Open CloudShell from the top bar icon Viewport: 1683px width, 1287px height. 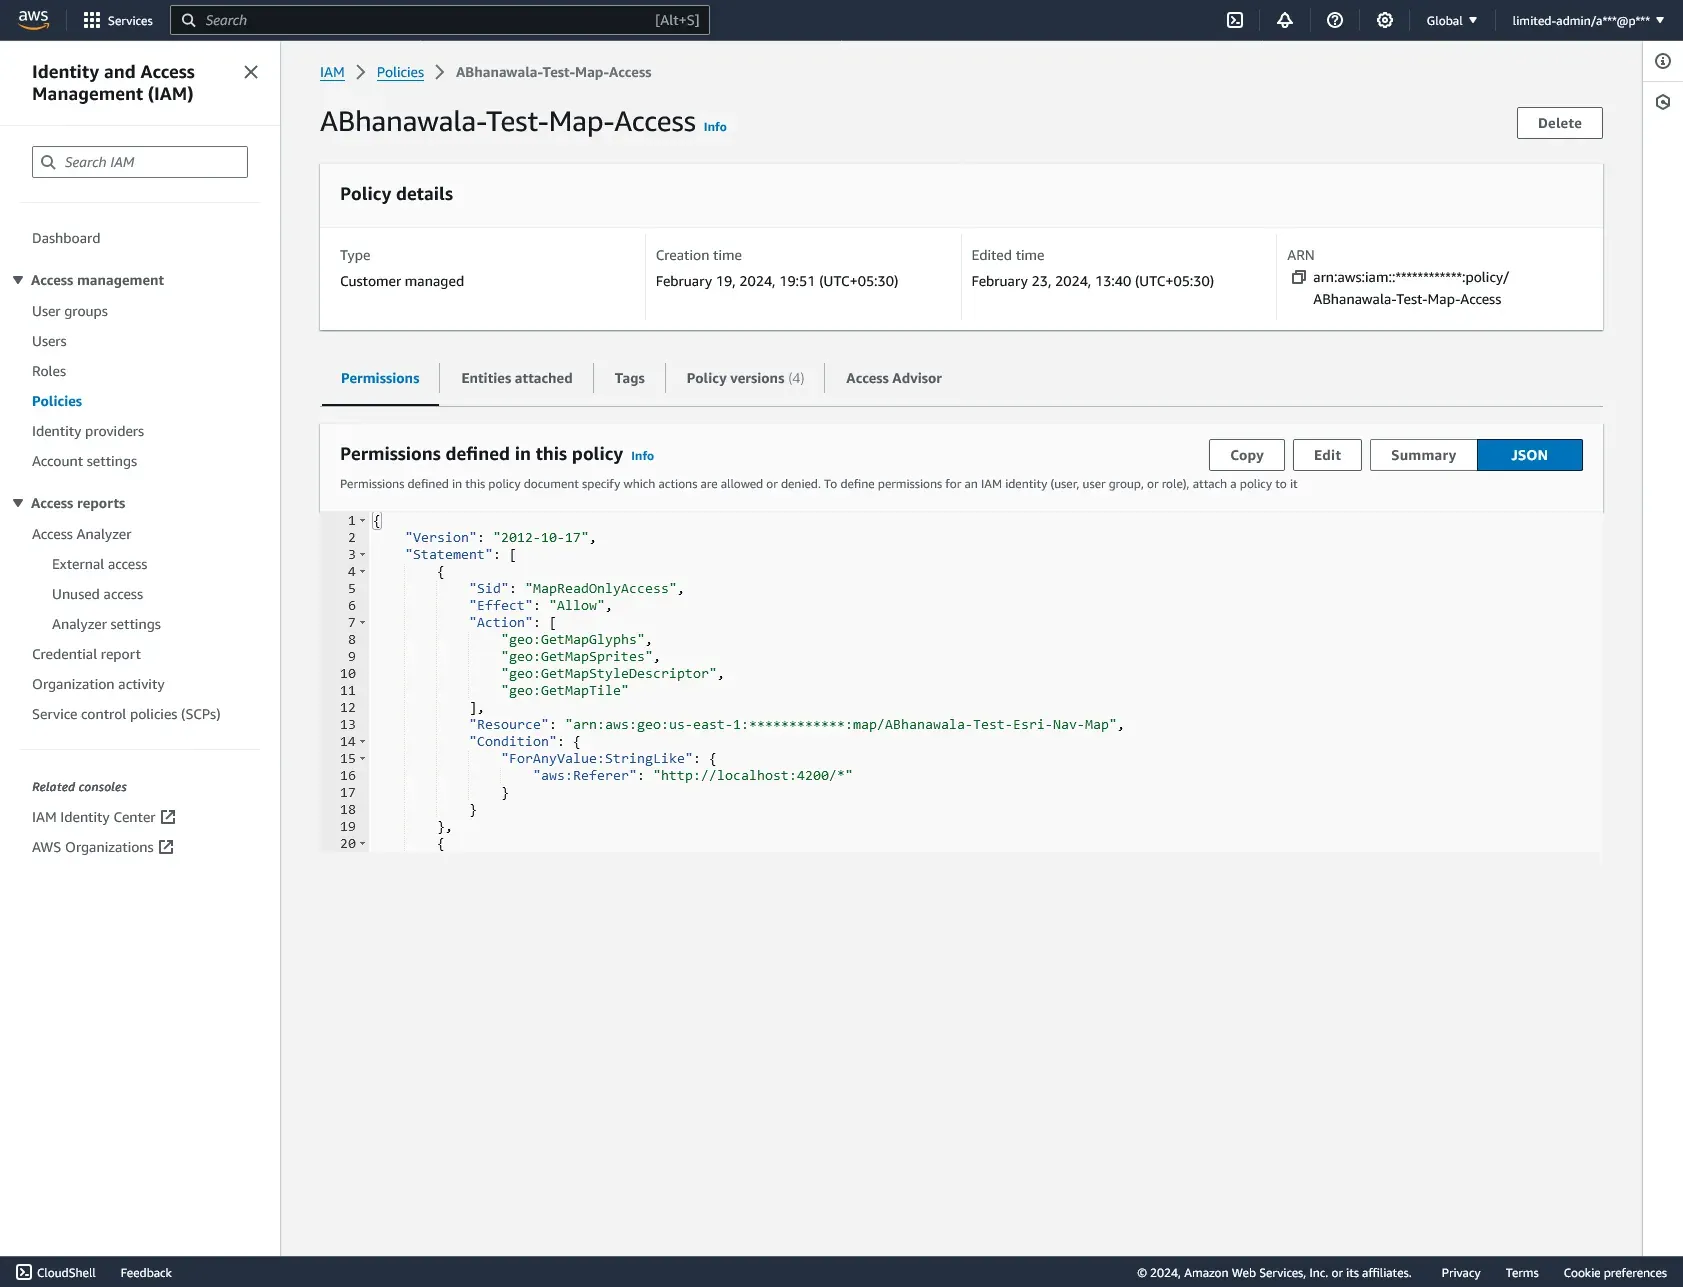tap(1235, 20)
